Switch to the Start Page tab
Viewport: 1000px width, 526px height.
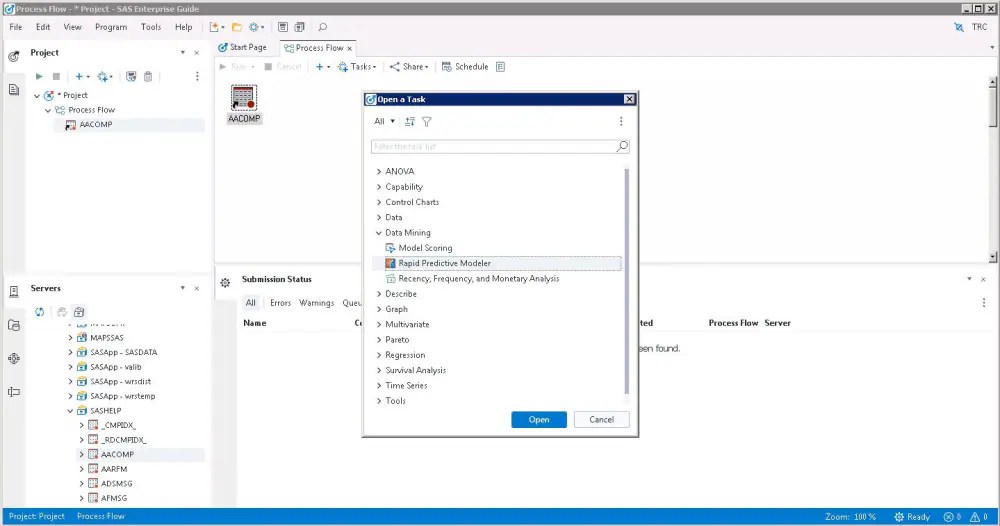tap(242, 47)
